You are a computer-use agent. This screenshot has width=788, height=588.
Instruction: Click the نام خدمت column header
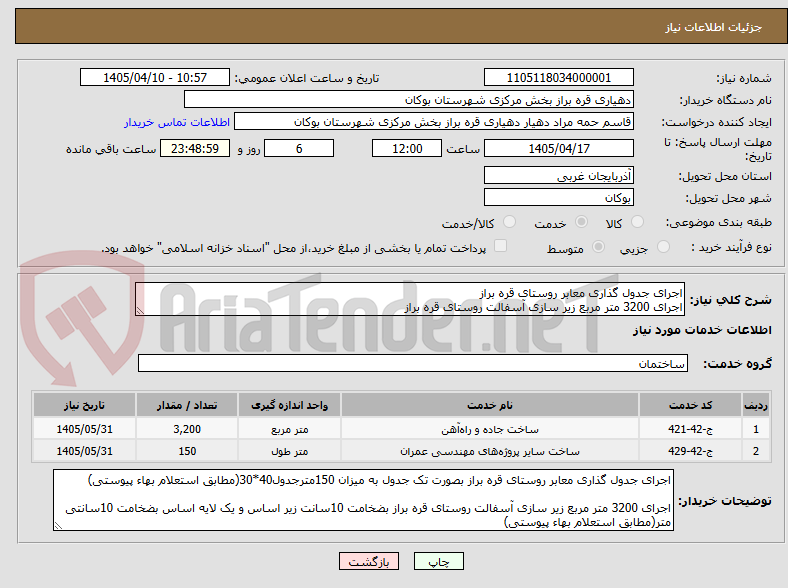pyautogui.click(x=489, y=405)
